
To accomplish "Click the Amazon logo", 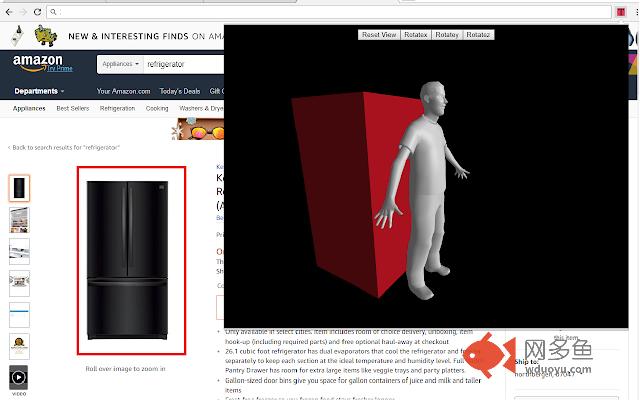I will tap(38, 62).
